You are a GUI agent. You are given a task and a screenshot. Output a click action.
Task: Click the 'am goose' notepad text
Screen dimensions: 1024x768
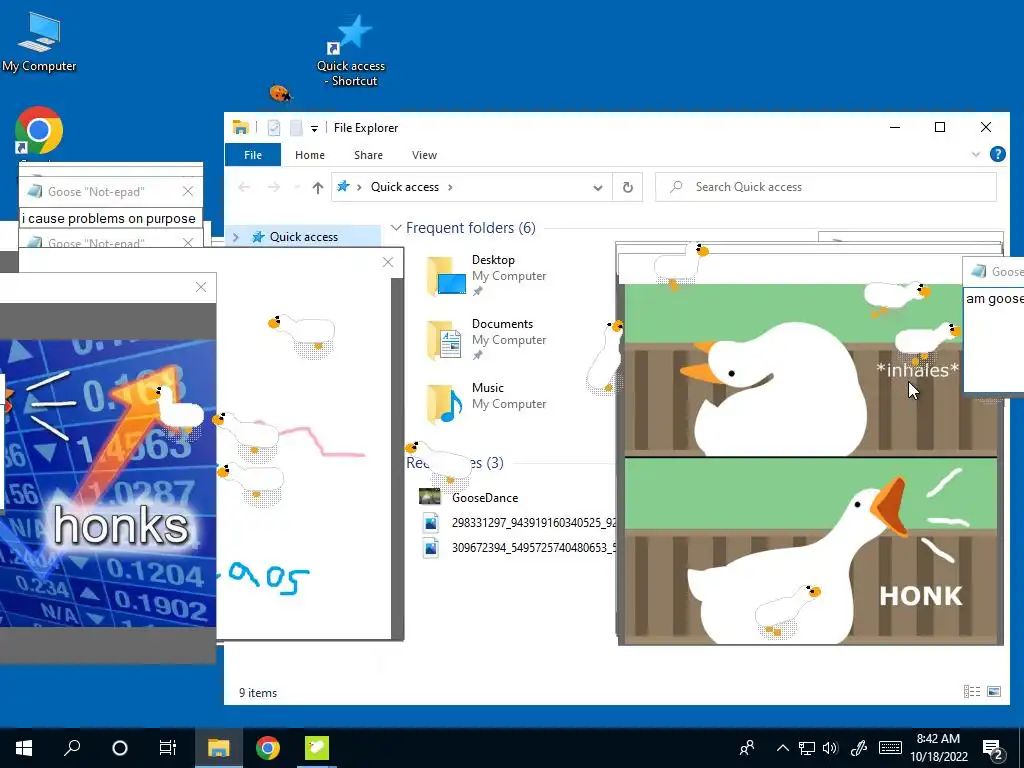click(994, 298)
